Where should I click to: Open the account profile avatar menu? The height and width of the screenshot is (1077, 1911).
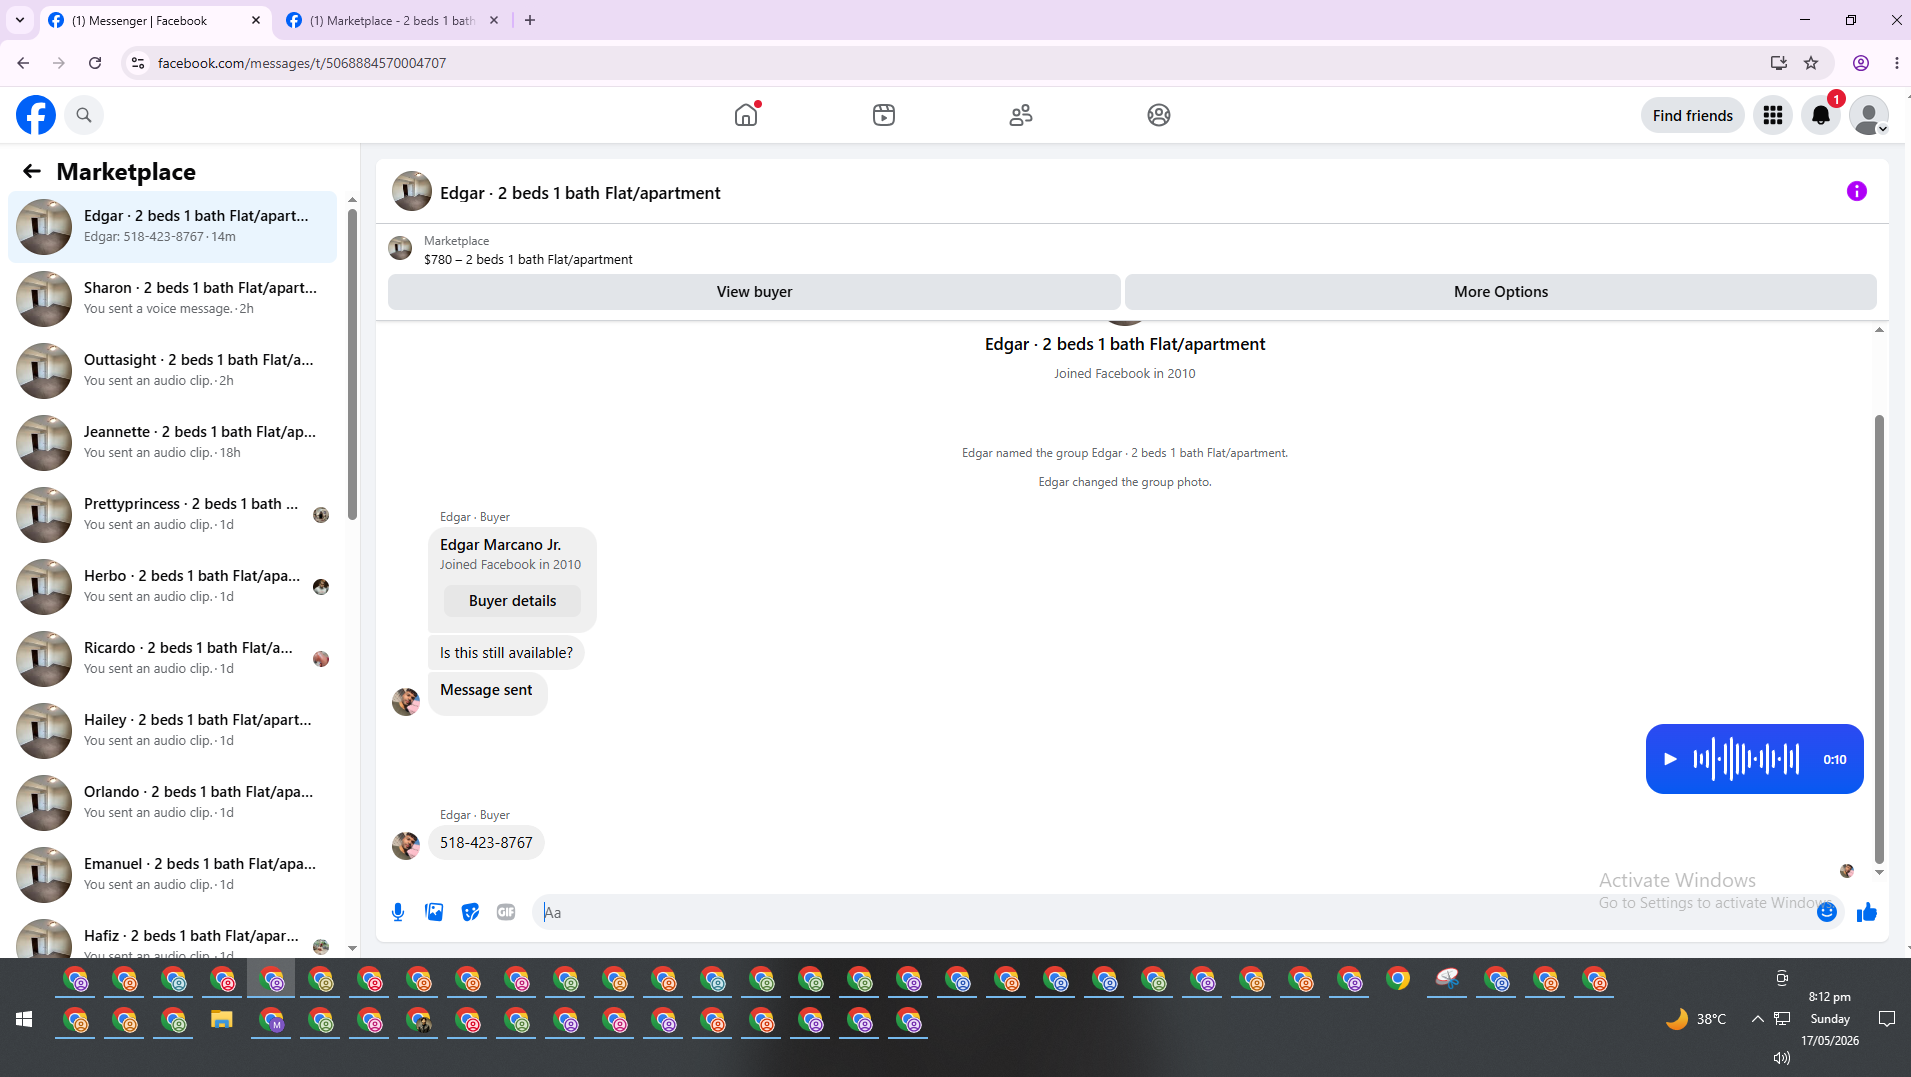click(1869, 115)
